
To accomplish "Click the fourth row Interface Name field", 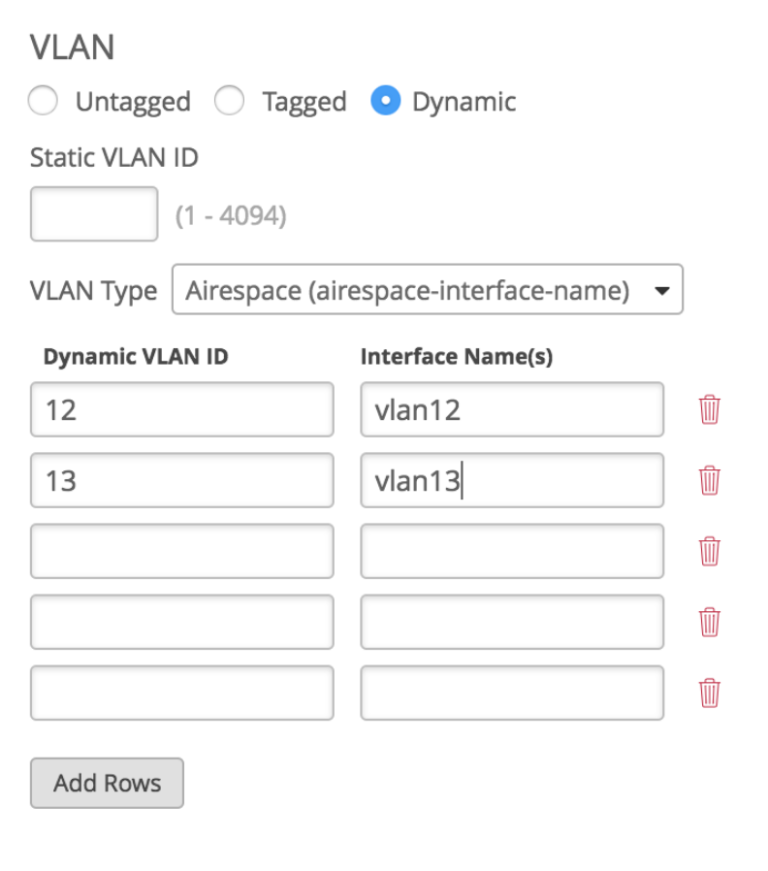I will pos(511,622).
